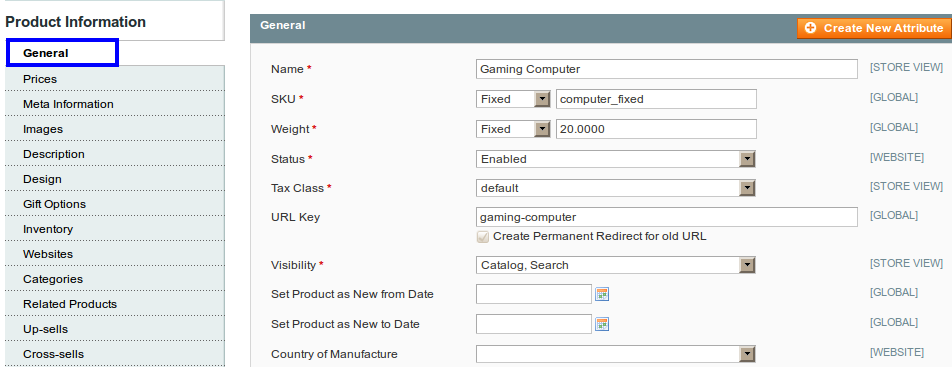The width and height of the screenshot is (952, 367).
Task: Switch to the Categories tab
Action: click(115, 278)
